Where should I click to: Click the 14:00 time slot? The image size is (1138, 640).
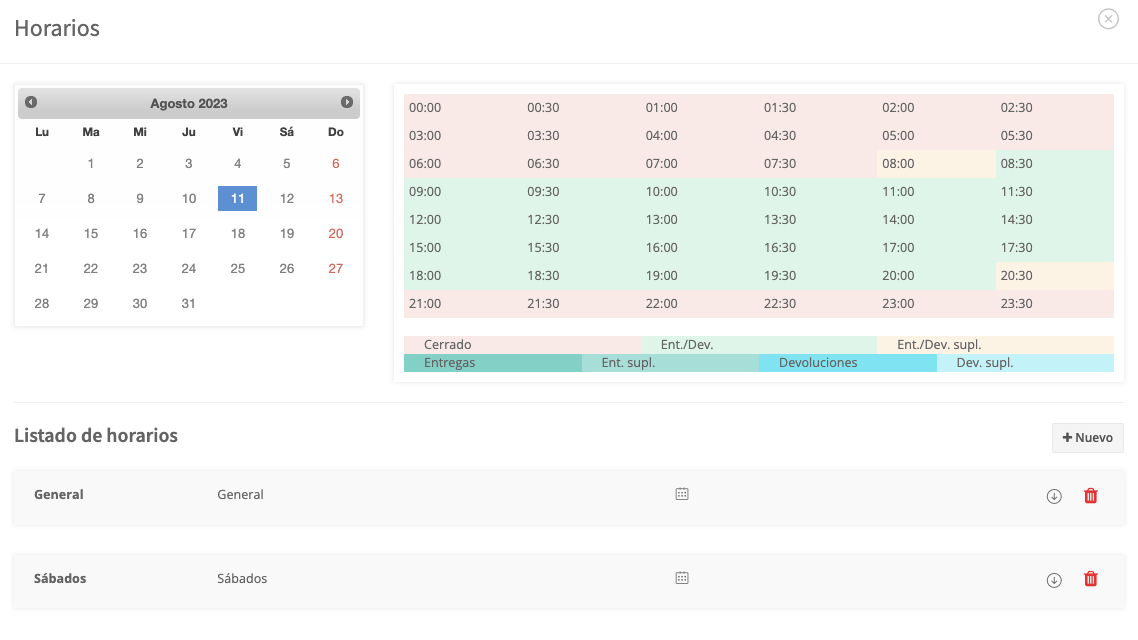coord(936,220)
